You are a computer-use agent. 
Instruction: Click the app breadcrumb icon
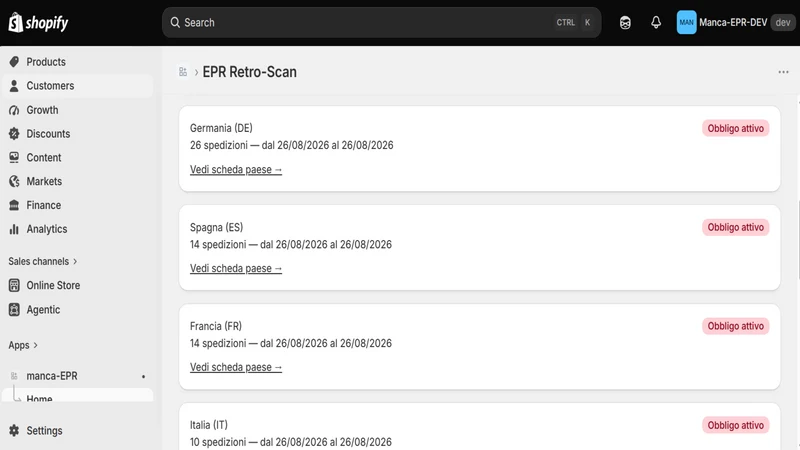click(x=183, y=72)
